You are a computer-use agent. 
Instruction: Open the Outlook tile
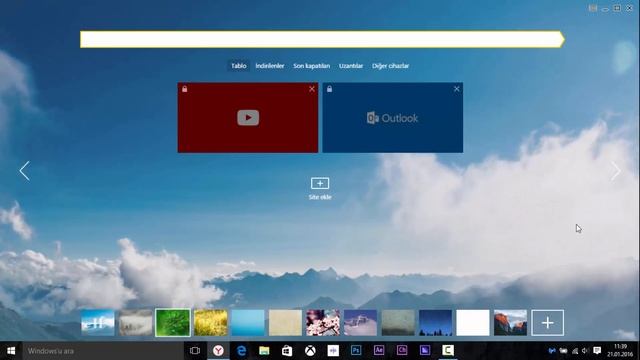393,118
